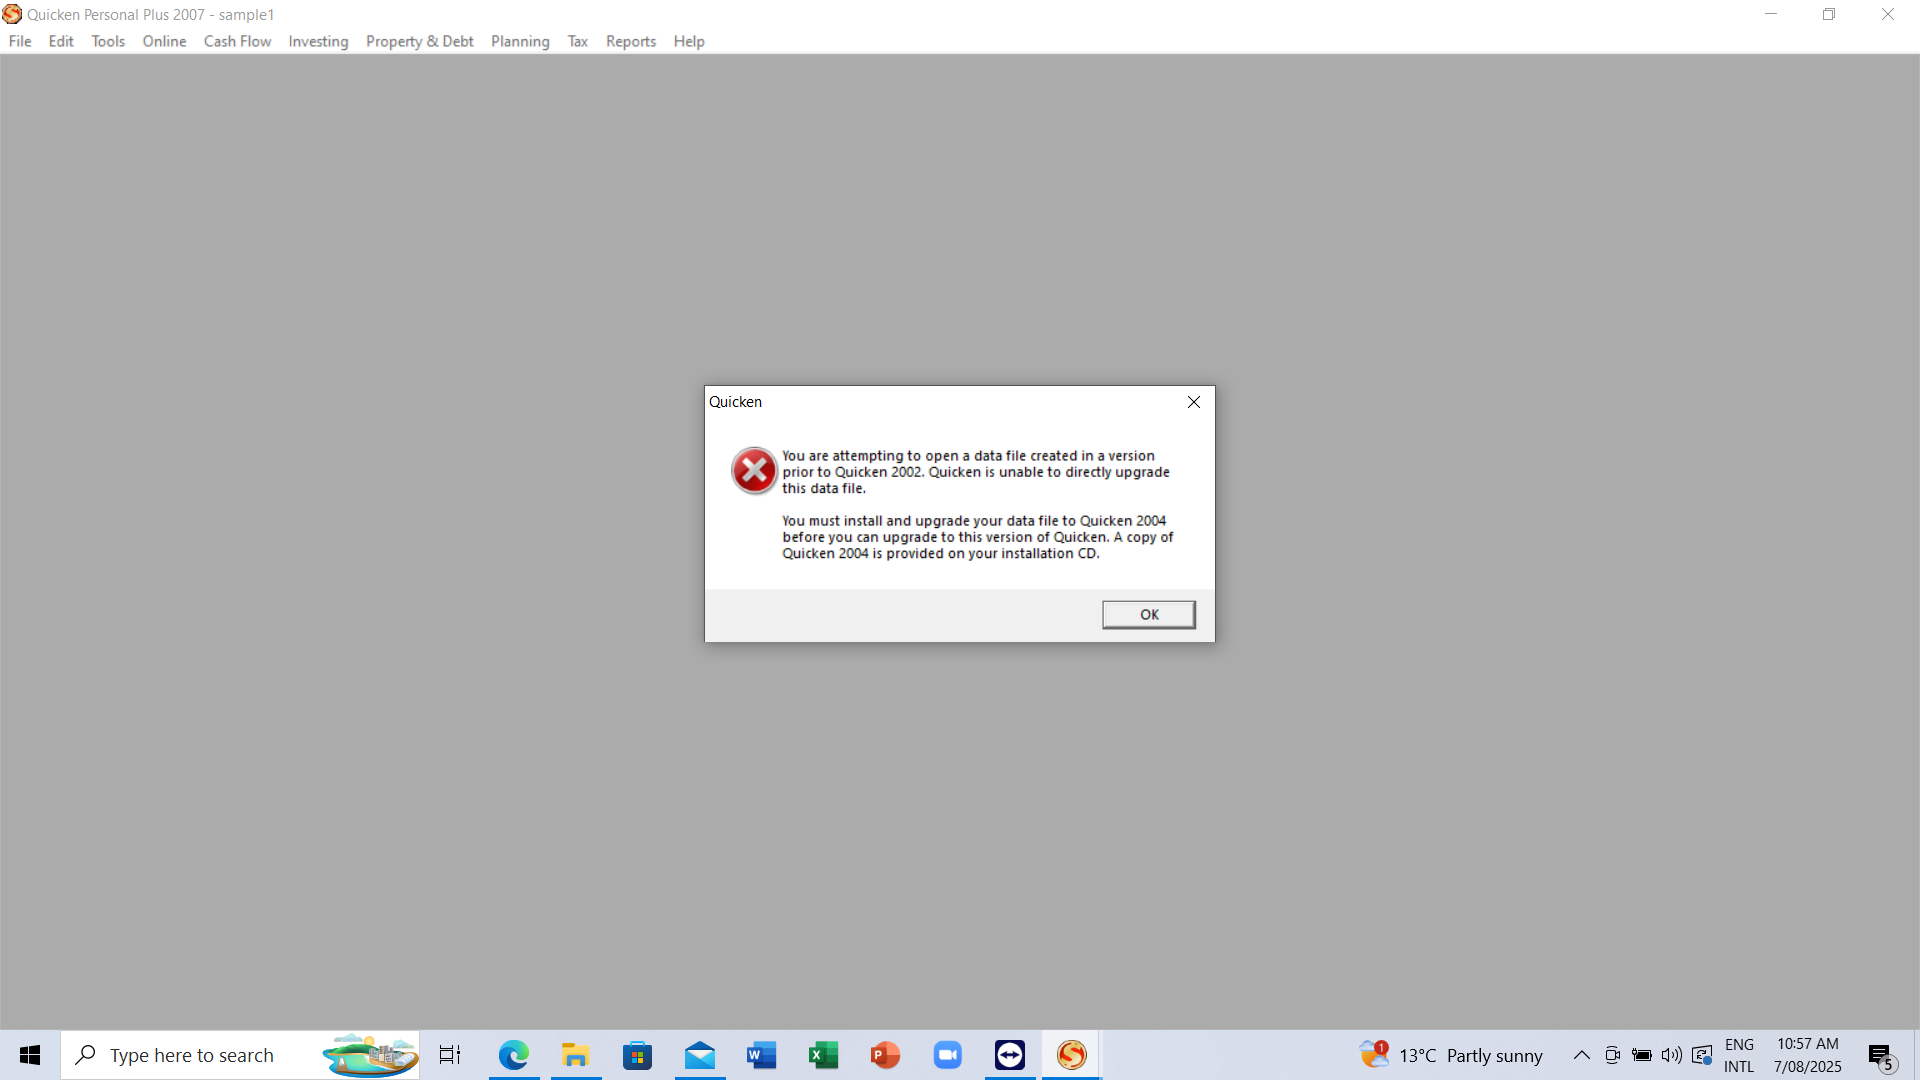Screen dimensions: 1920x1080
Task: Open the Windows Start menu
Action: tap(30, 1055)
